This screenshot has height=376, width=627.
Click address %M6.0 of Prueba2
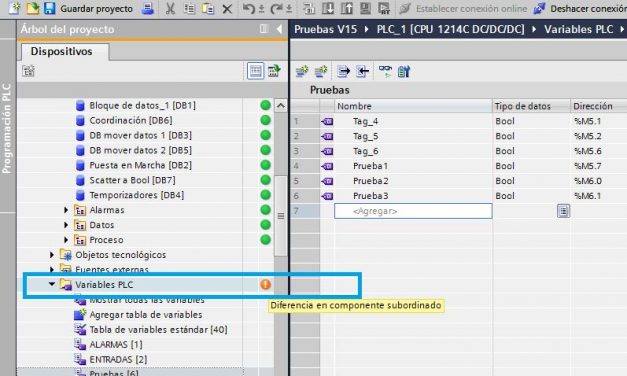click(588, 181)
